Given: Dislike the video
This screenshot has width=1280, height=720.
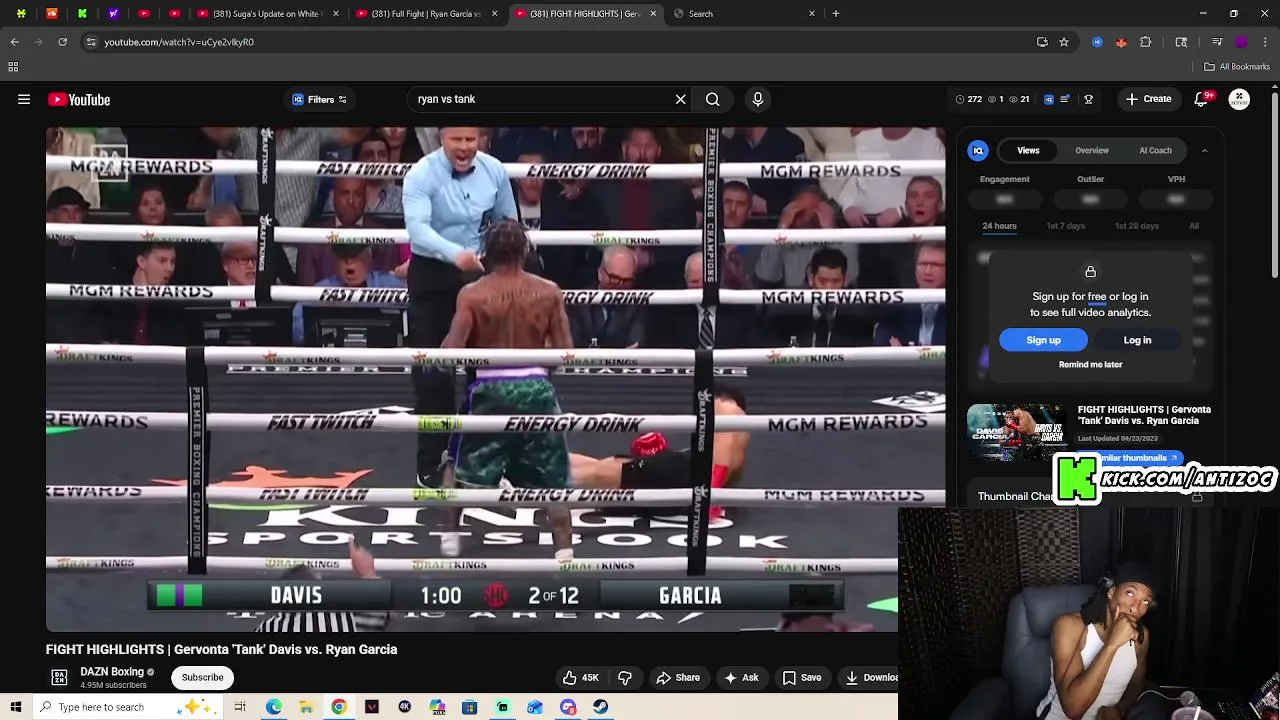Looking at the screenshot, I should pyautogui.click(x=625, y=677).
